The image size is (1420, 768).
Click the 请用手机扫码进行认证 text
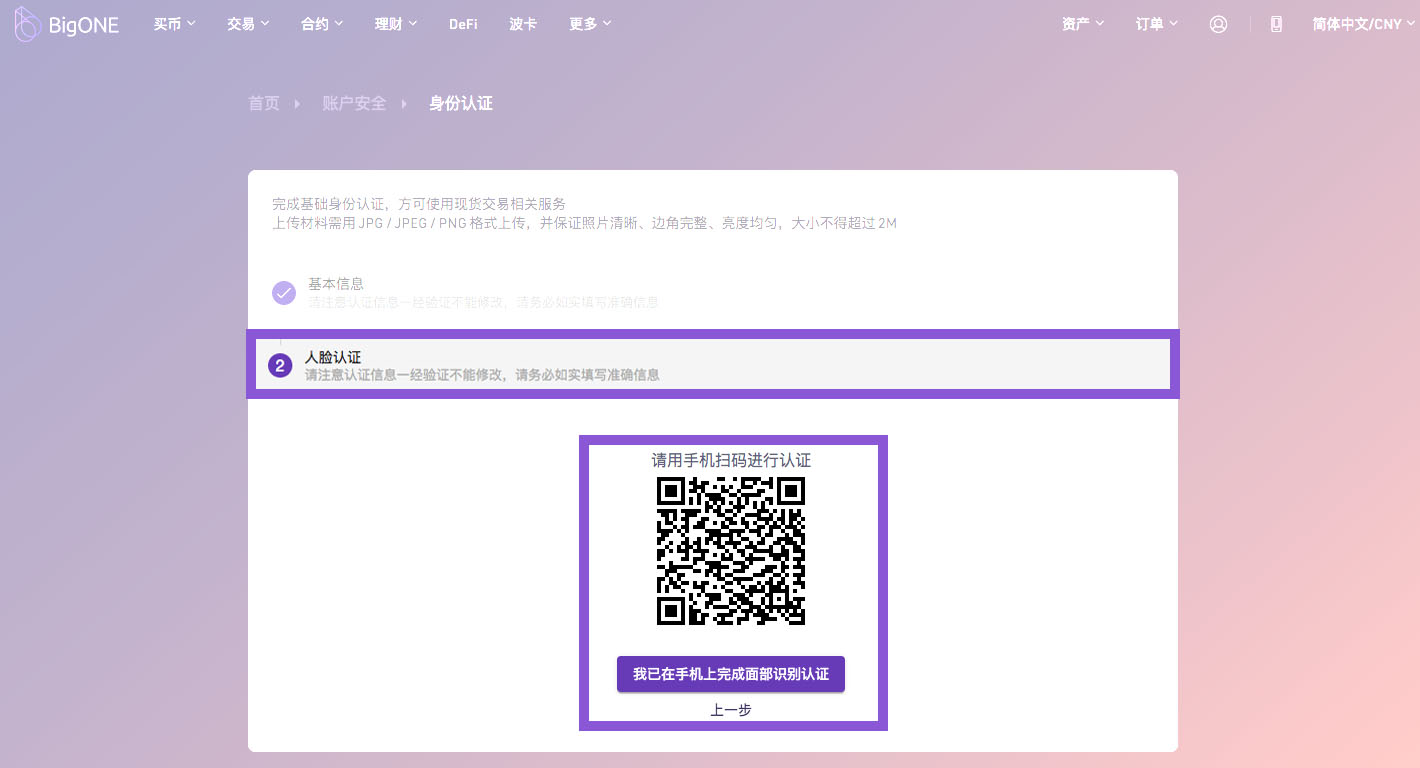click(x=731, y=461)
